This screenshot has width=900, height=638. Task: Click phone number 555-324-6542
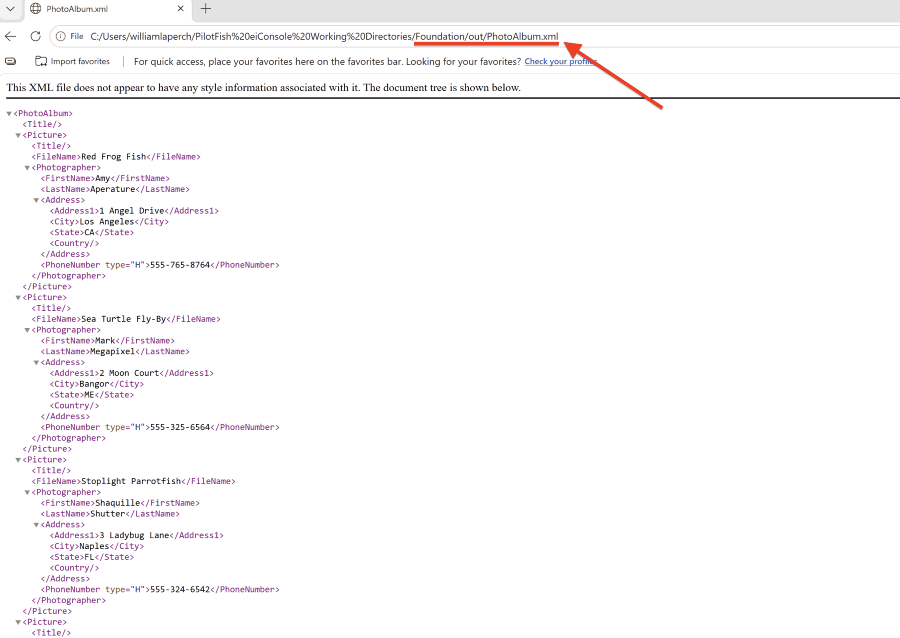(x=180, y=590)
